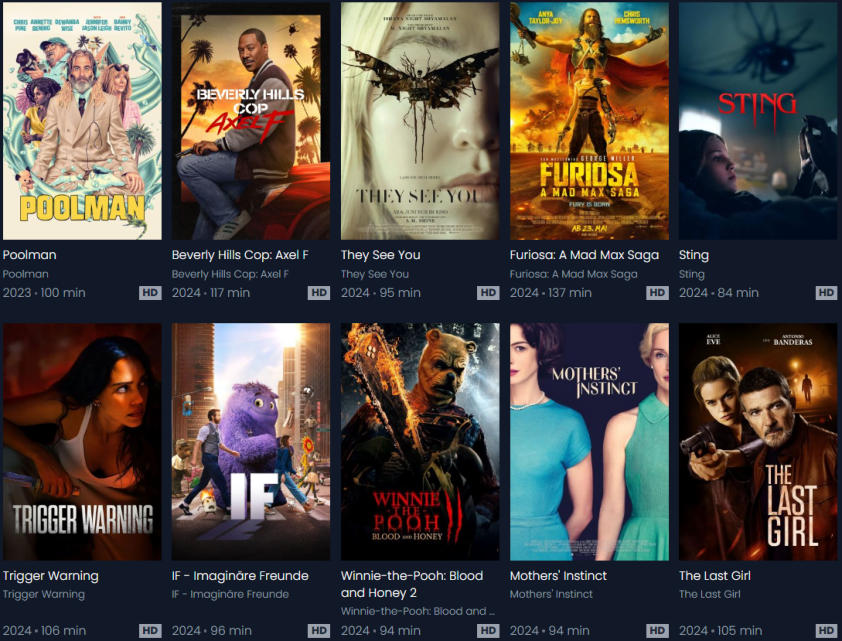Click the grey Sting subtitle
The height and width of the screenshot is (641, 842).
tap(692, 275)
